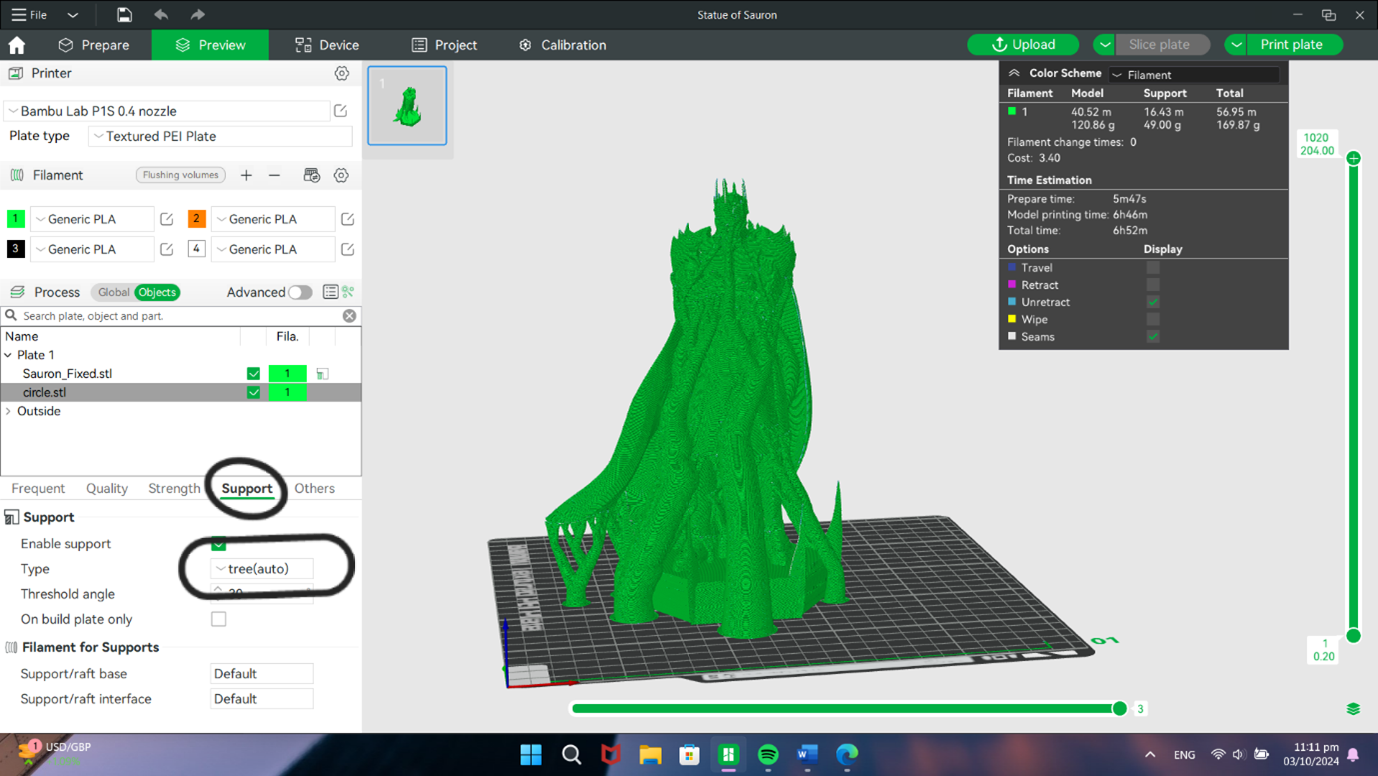Viewport: 1378px width, 776px height.
Task: Click the layers icon beside vertical slider
Action: point(1353,709)
